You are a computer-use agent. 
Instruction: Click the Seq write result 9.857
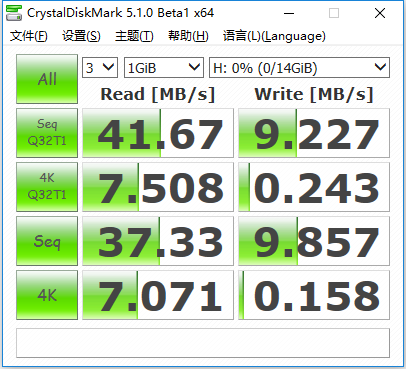314,241
